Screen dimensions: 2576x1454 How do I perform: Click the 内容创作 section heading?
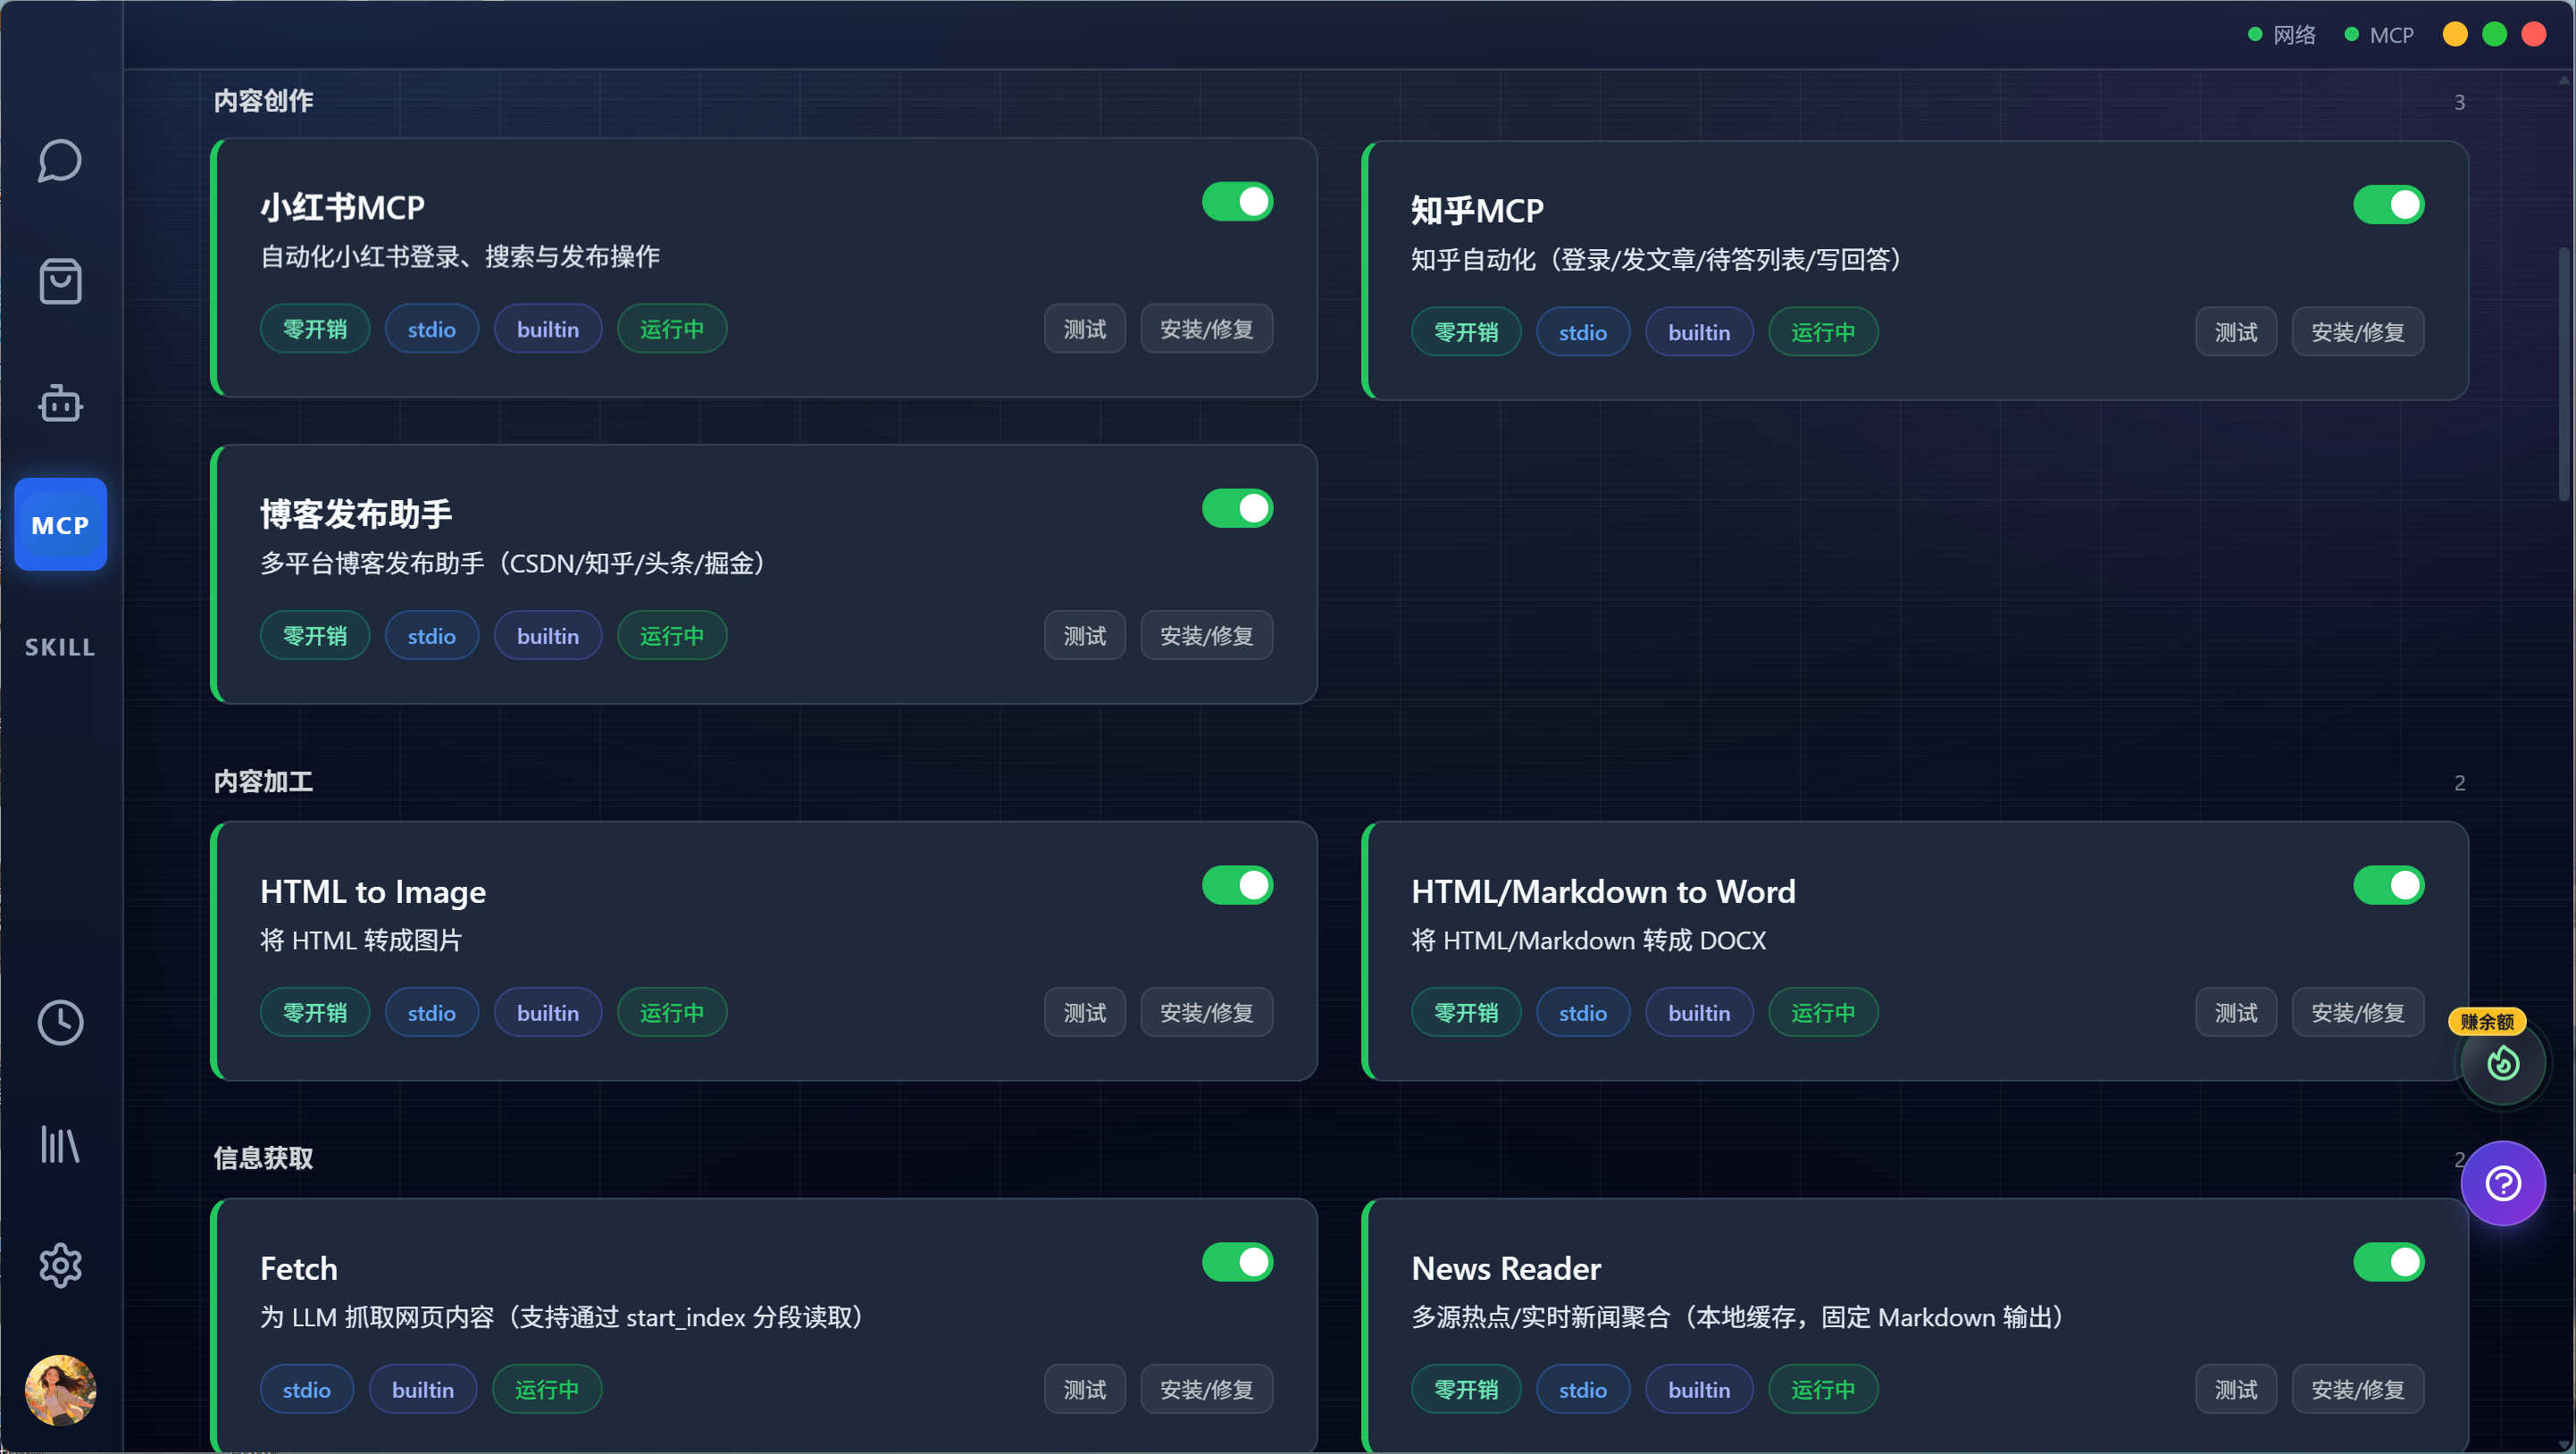pyautogui.click(x=263, y=101)
